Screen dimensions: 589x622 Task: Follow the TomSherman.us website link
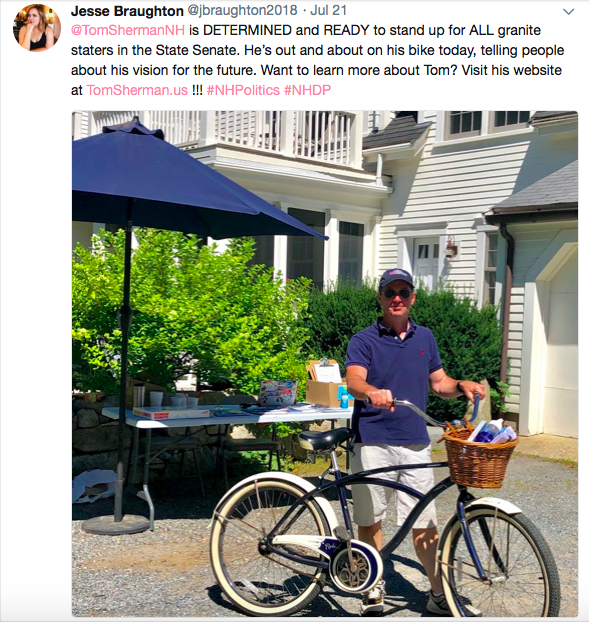coord(137,90)
